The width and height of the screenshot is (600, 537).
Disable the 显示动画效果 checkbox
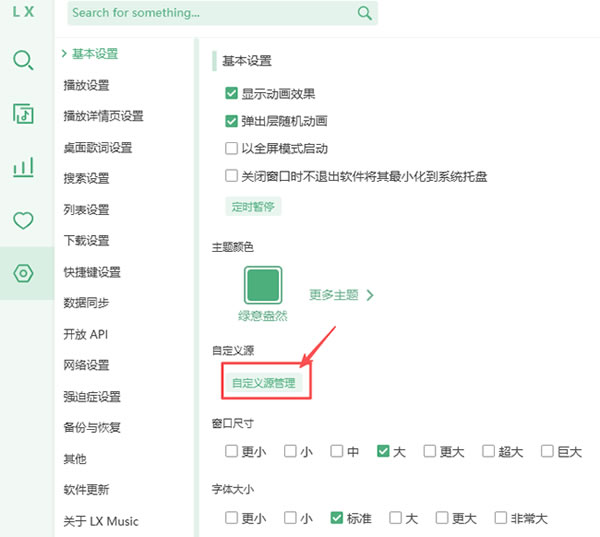point(232,94)
